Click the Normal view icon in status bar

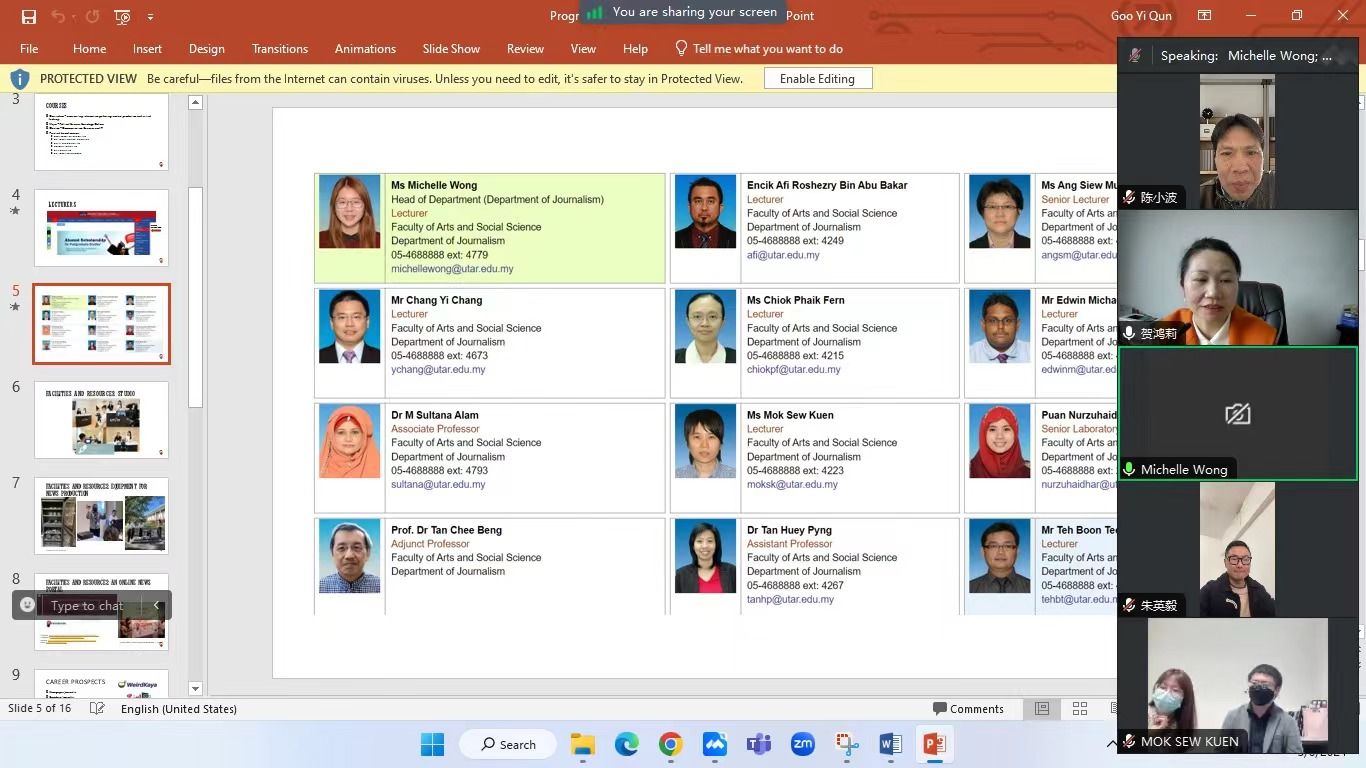click(x=1042, y=709)
